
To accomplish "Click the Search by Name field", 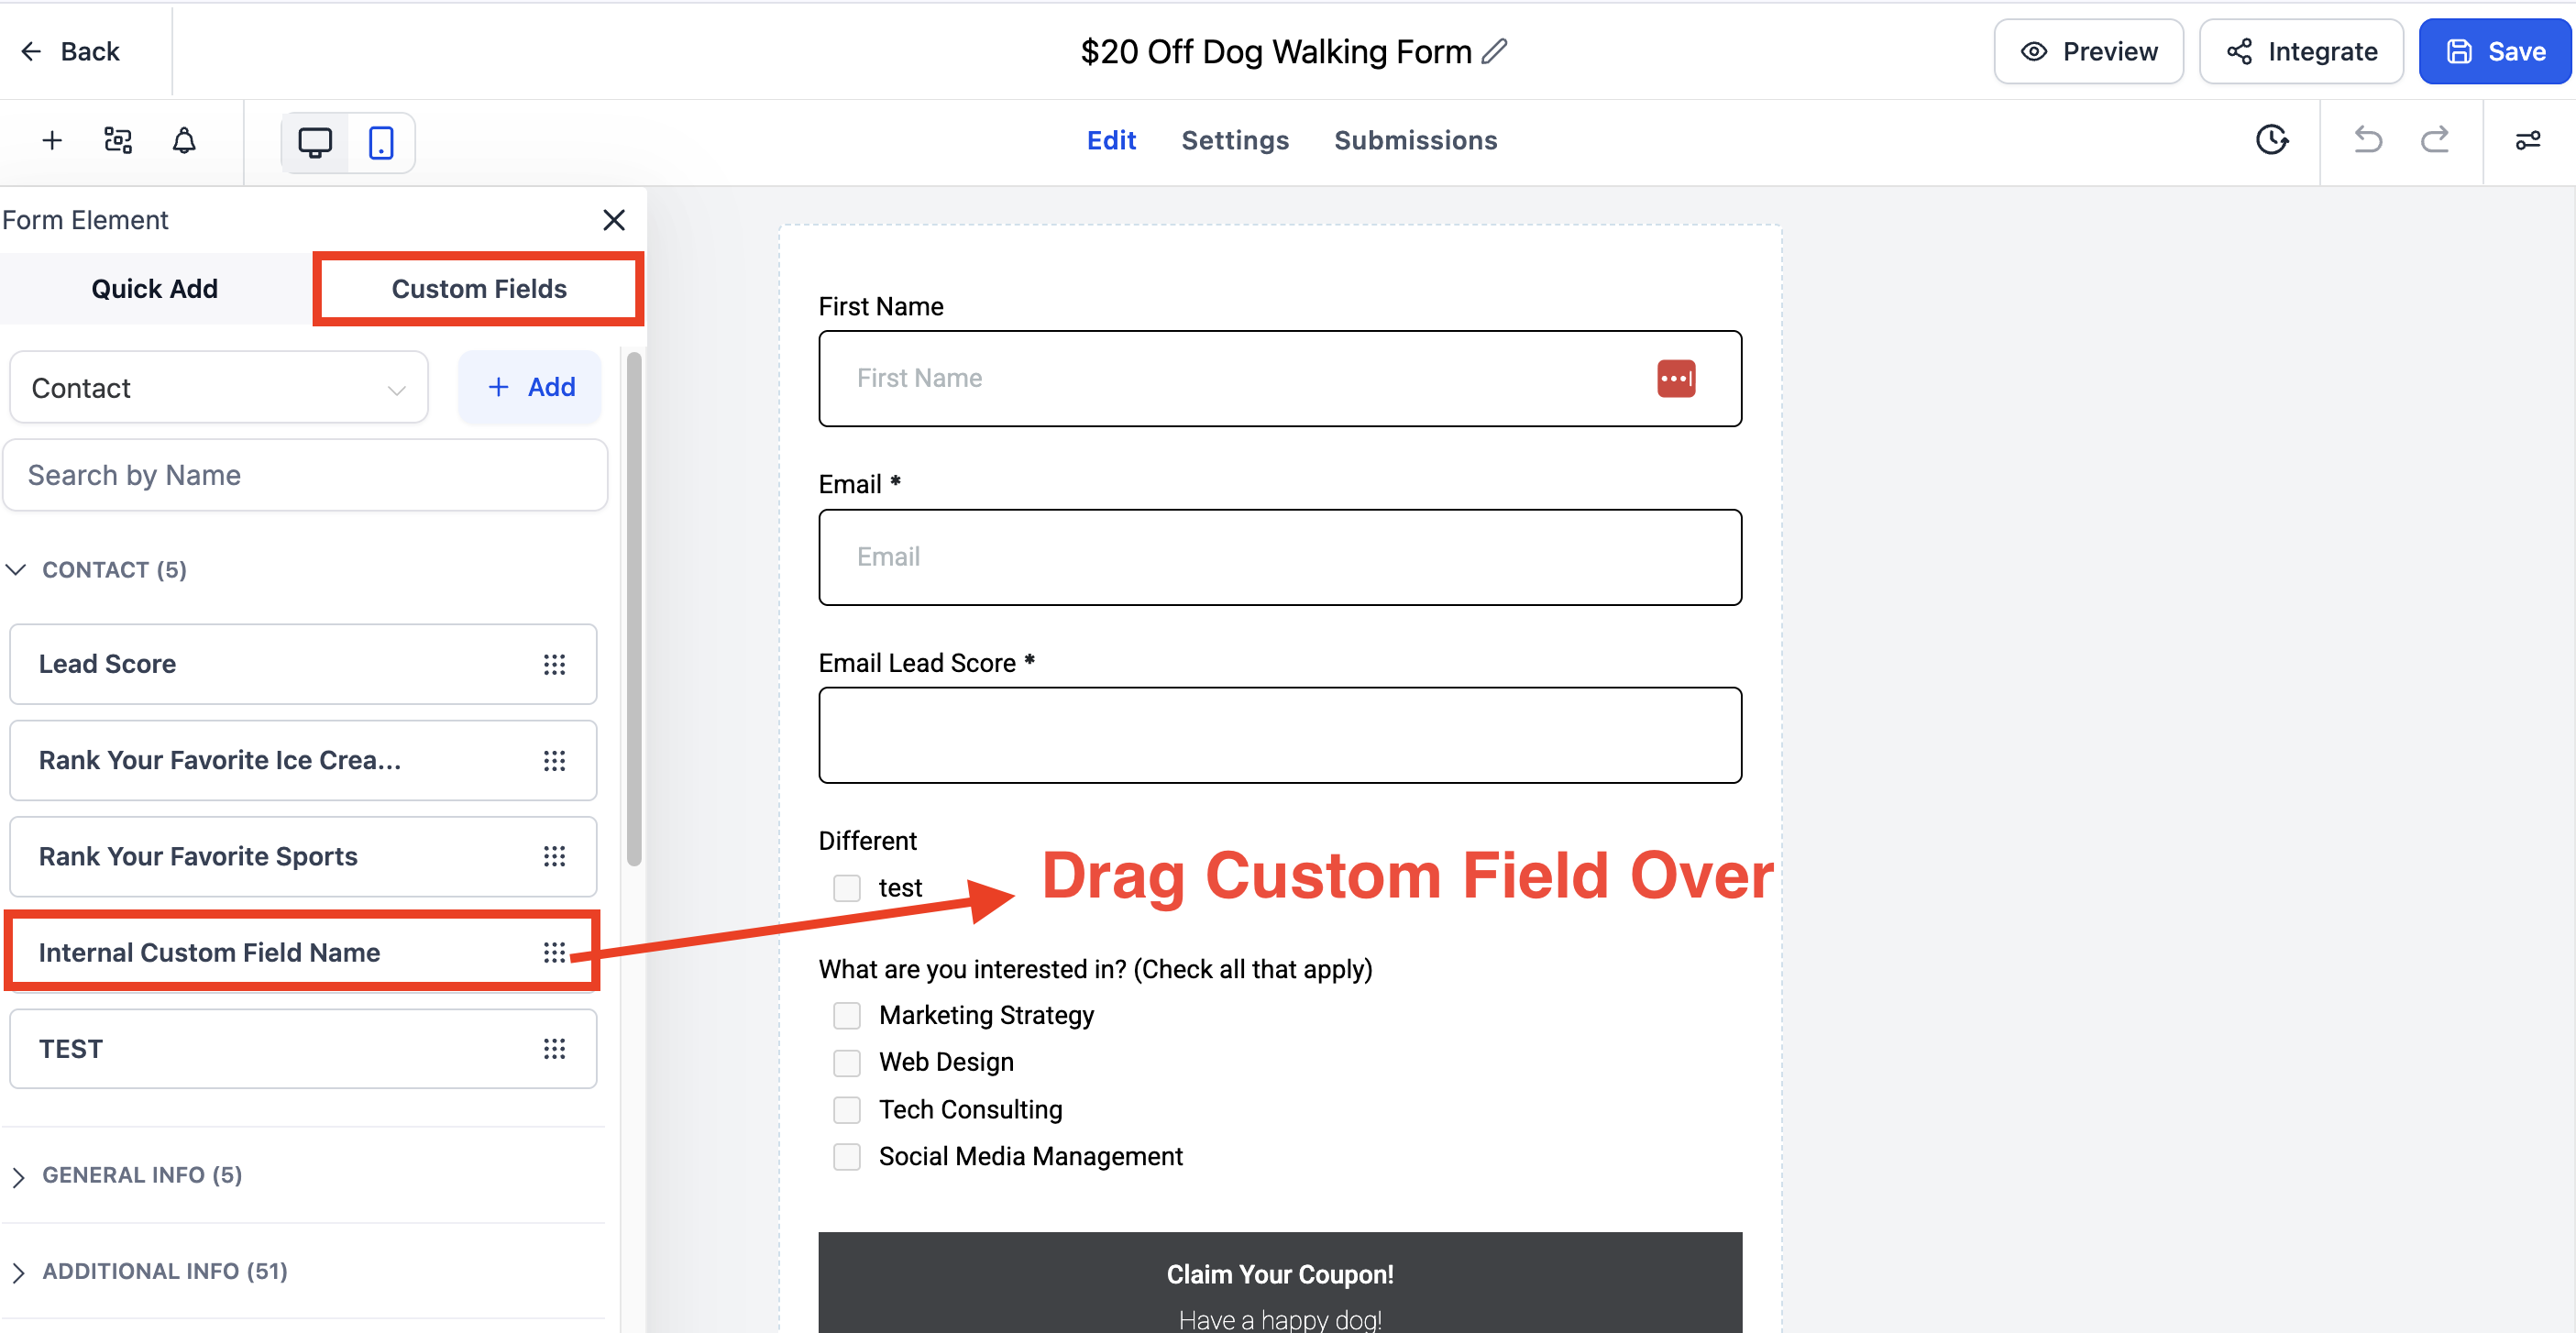I will click(x=305, y=475).
